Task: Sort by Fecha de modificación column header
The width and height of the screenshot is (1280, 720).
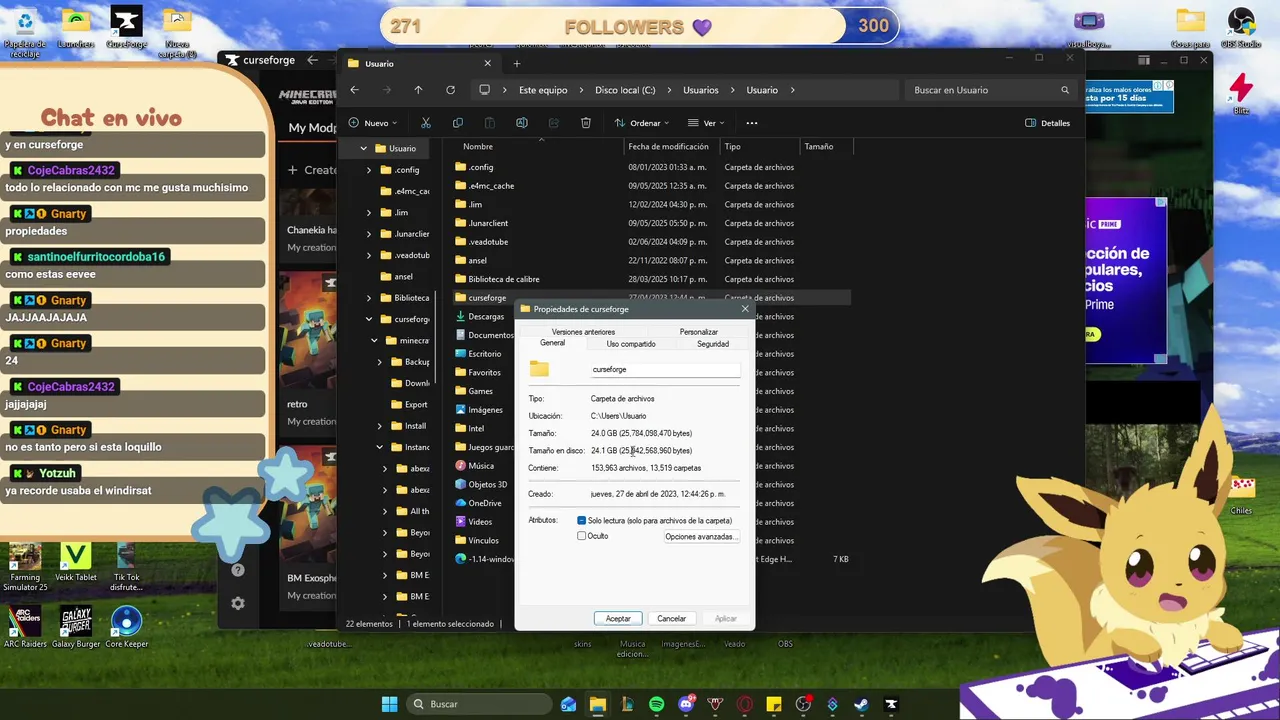Action: coord(669,146)
